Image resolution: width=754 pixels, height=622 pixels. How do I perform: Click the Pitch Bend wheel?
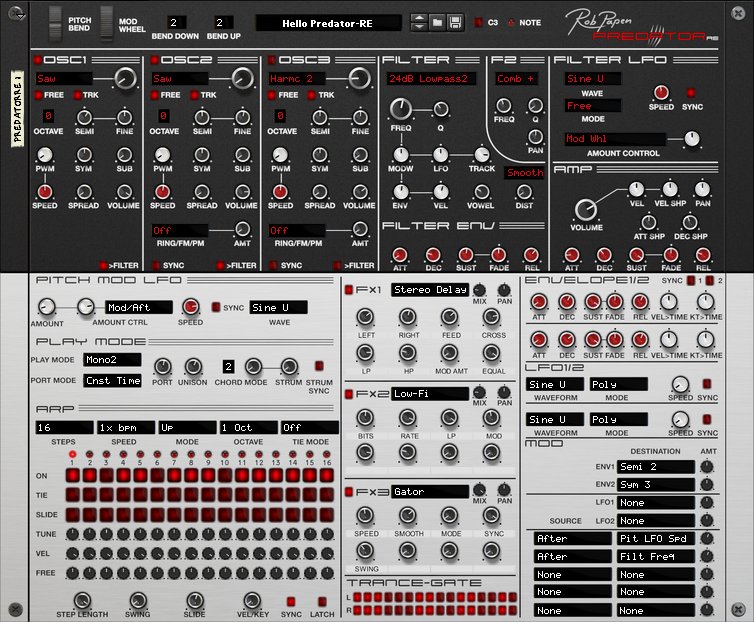(56, 20)
